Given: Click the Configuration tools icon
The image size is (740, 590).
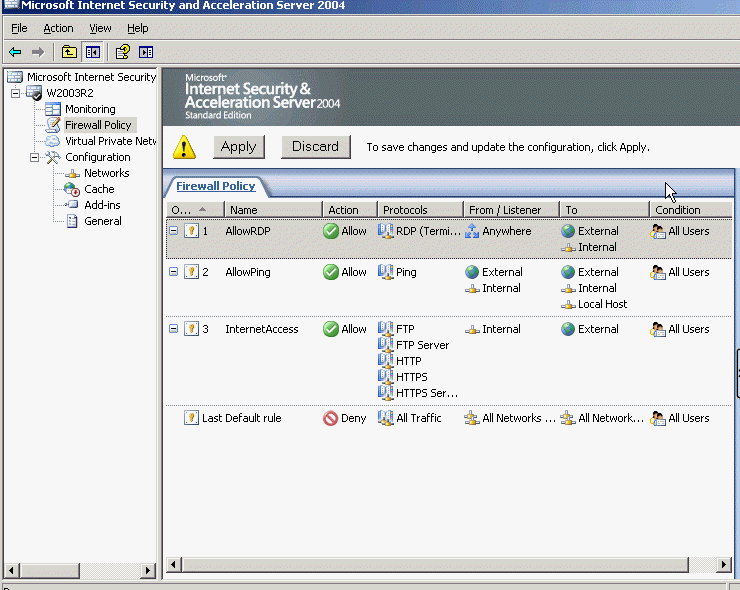Looking at the screenshot, I should [x=53, y=157].
